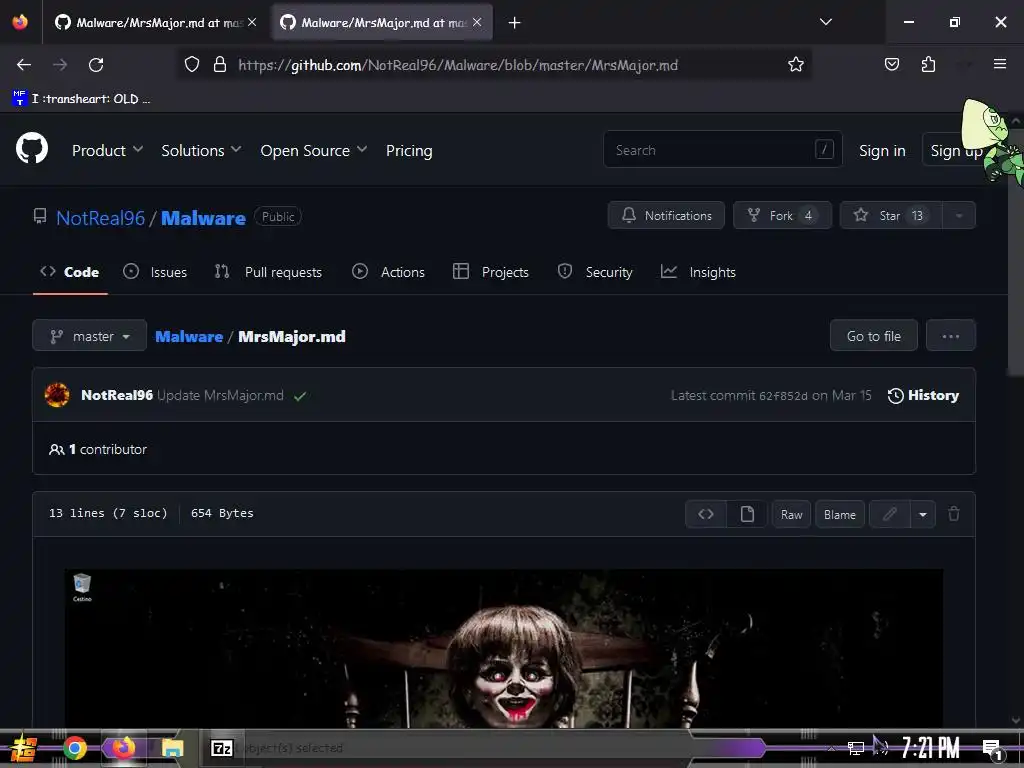
Task: Click the transheart OLD bookmark
Action: pos(81,99)
